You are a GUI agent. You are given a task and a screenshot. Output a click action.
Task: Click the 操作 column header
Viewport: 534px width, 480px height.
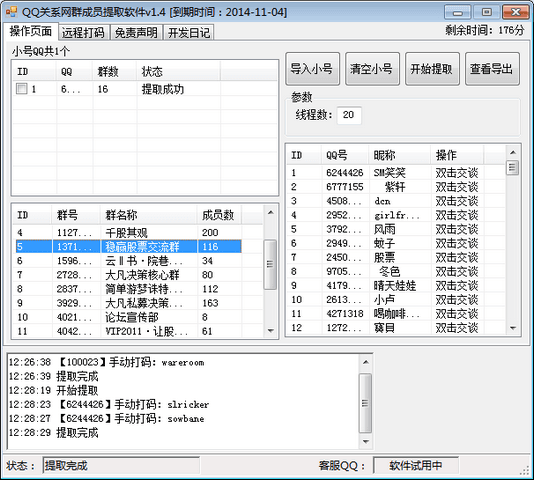(457, 155)
